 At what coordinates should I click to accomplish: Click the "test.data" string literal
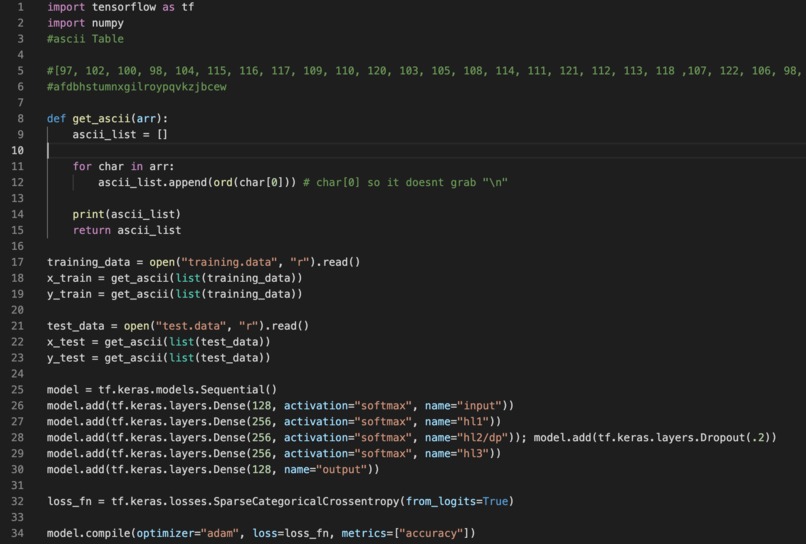[x=191, y=326]
